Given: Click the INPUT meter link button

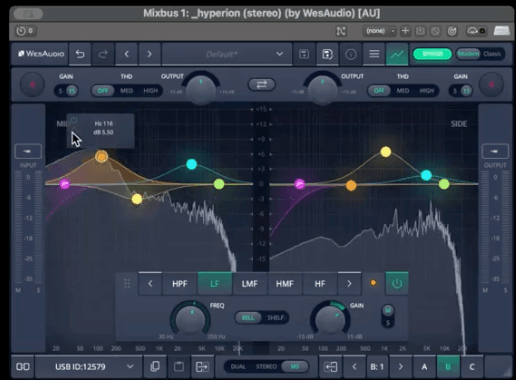Looking at the screenshot, I should tap(28, 151).
